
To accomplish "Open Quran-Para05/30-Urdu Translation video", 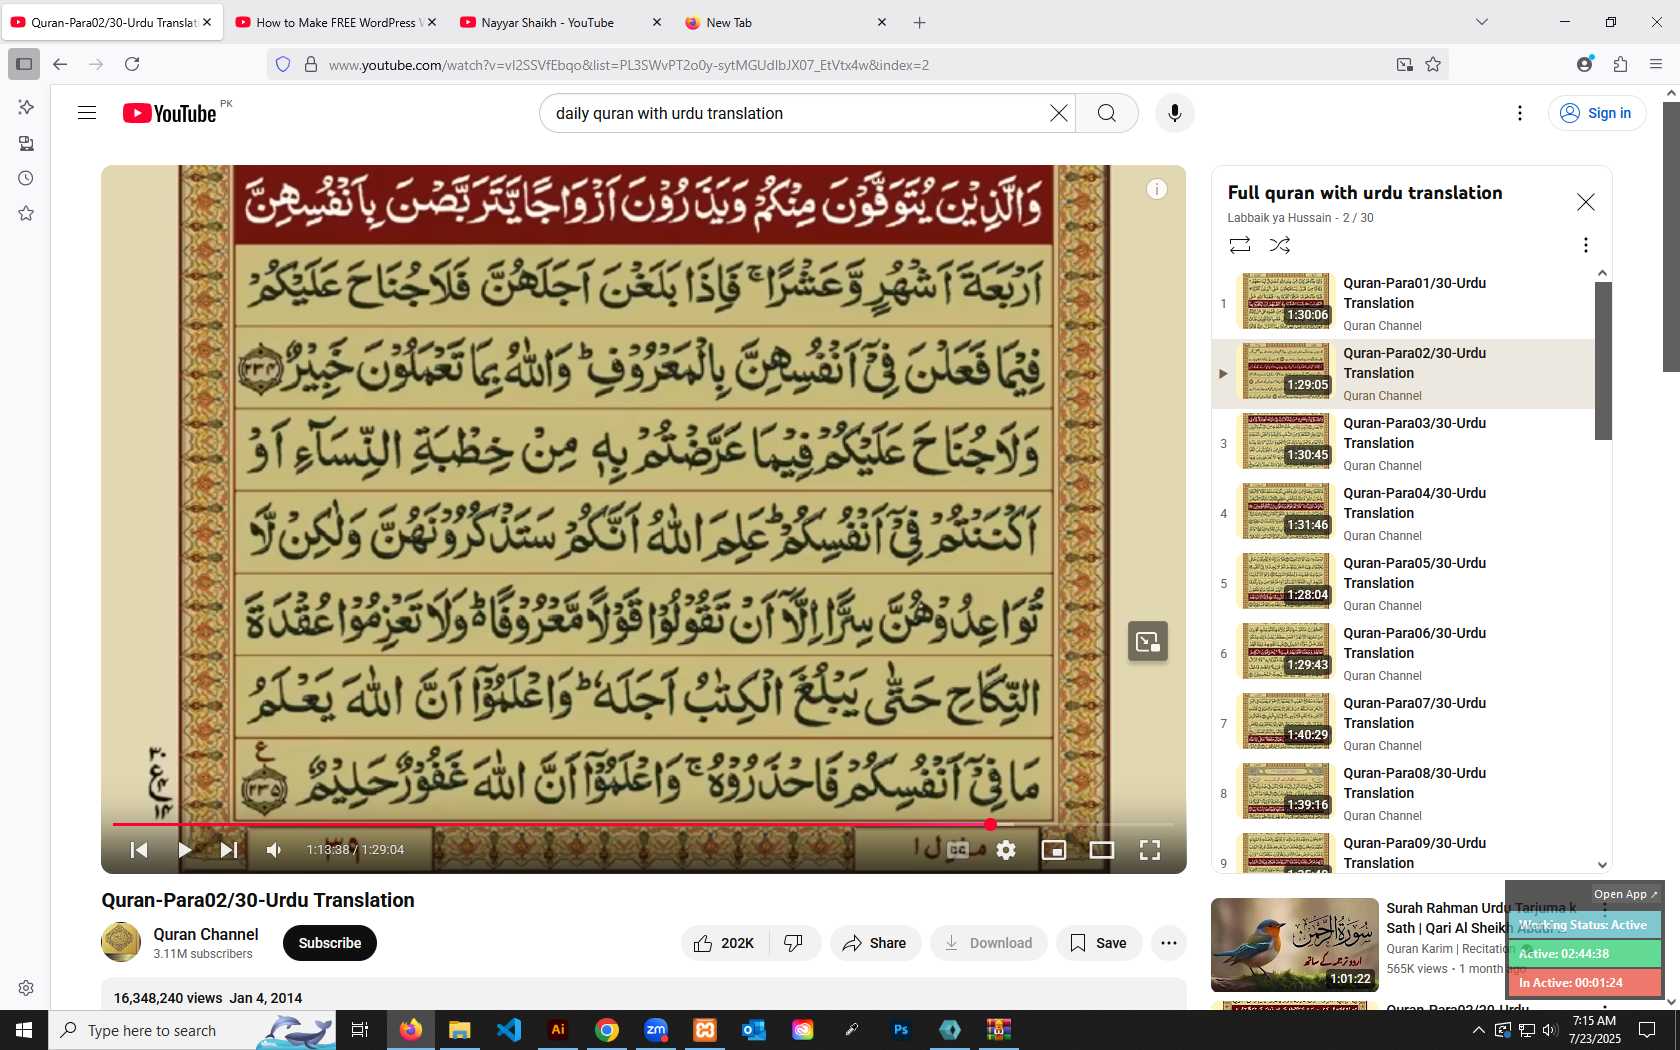I will (1402, 584).
